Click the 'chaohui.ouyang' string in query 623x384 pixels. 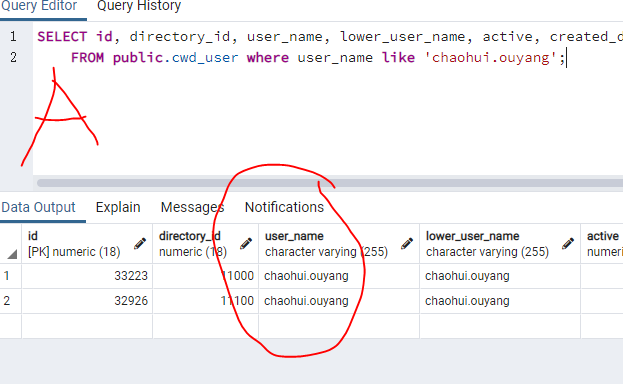click(x=490, y=58)
